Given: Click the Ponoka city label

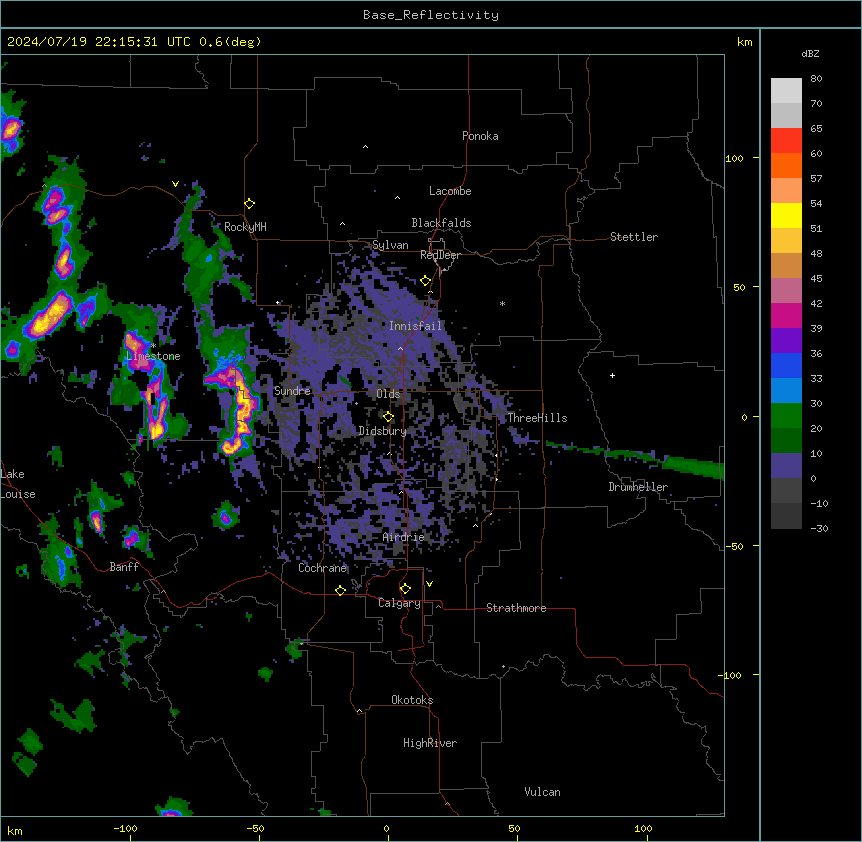Looking at the screenshot, I should tap(480, 136).
